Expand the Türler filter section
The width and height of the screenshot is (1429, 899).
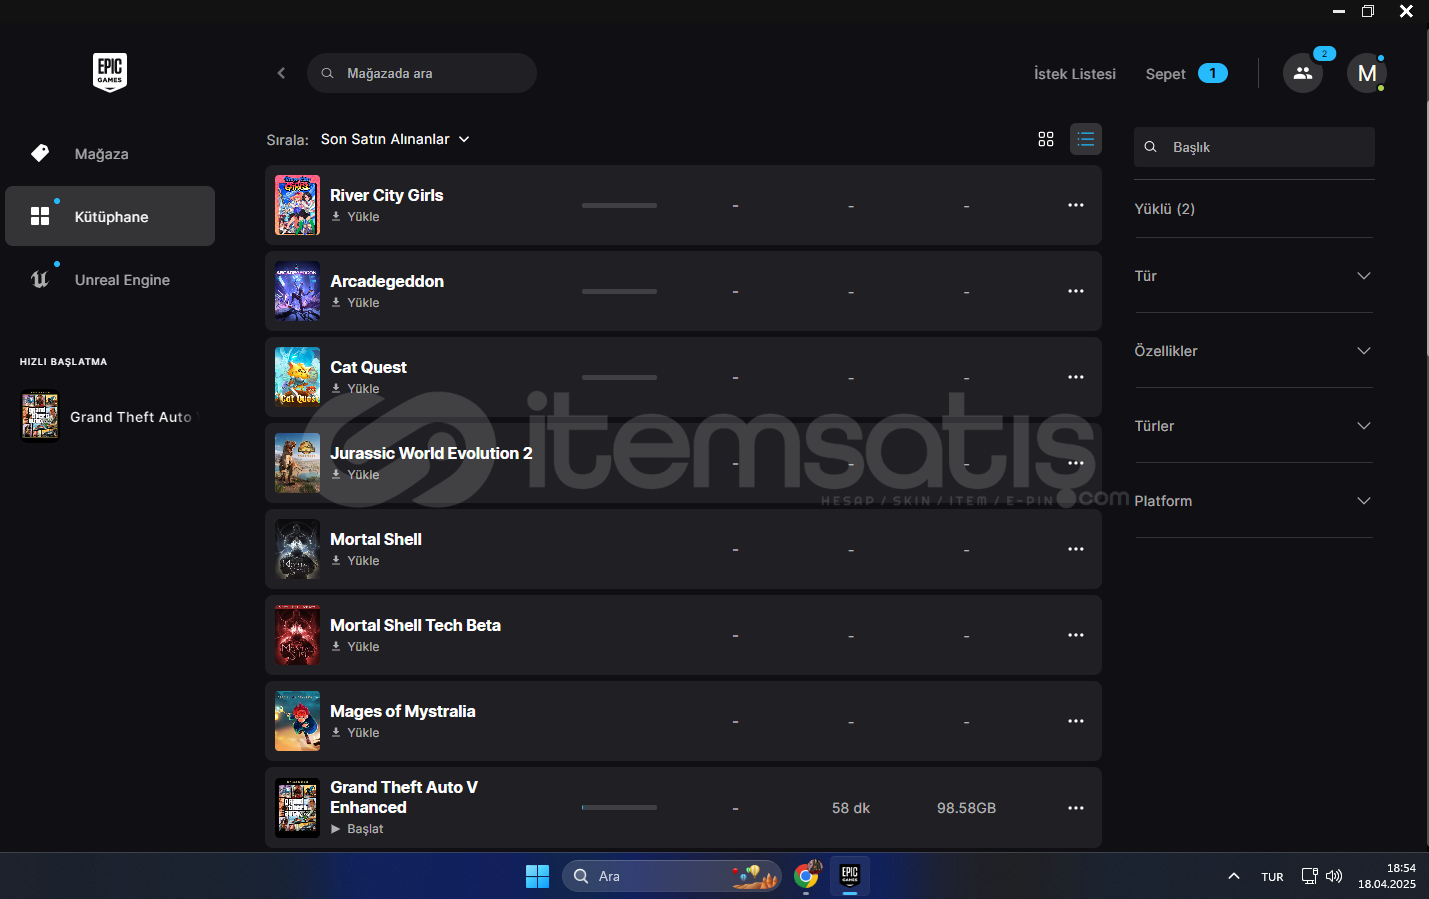click(x=1253, y=426)
